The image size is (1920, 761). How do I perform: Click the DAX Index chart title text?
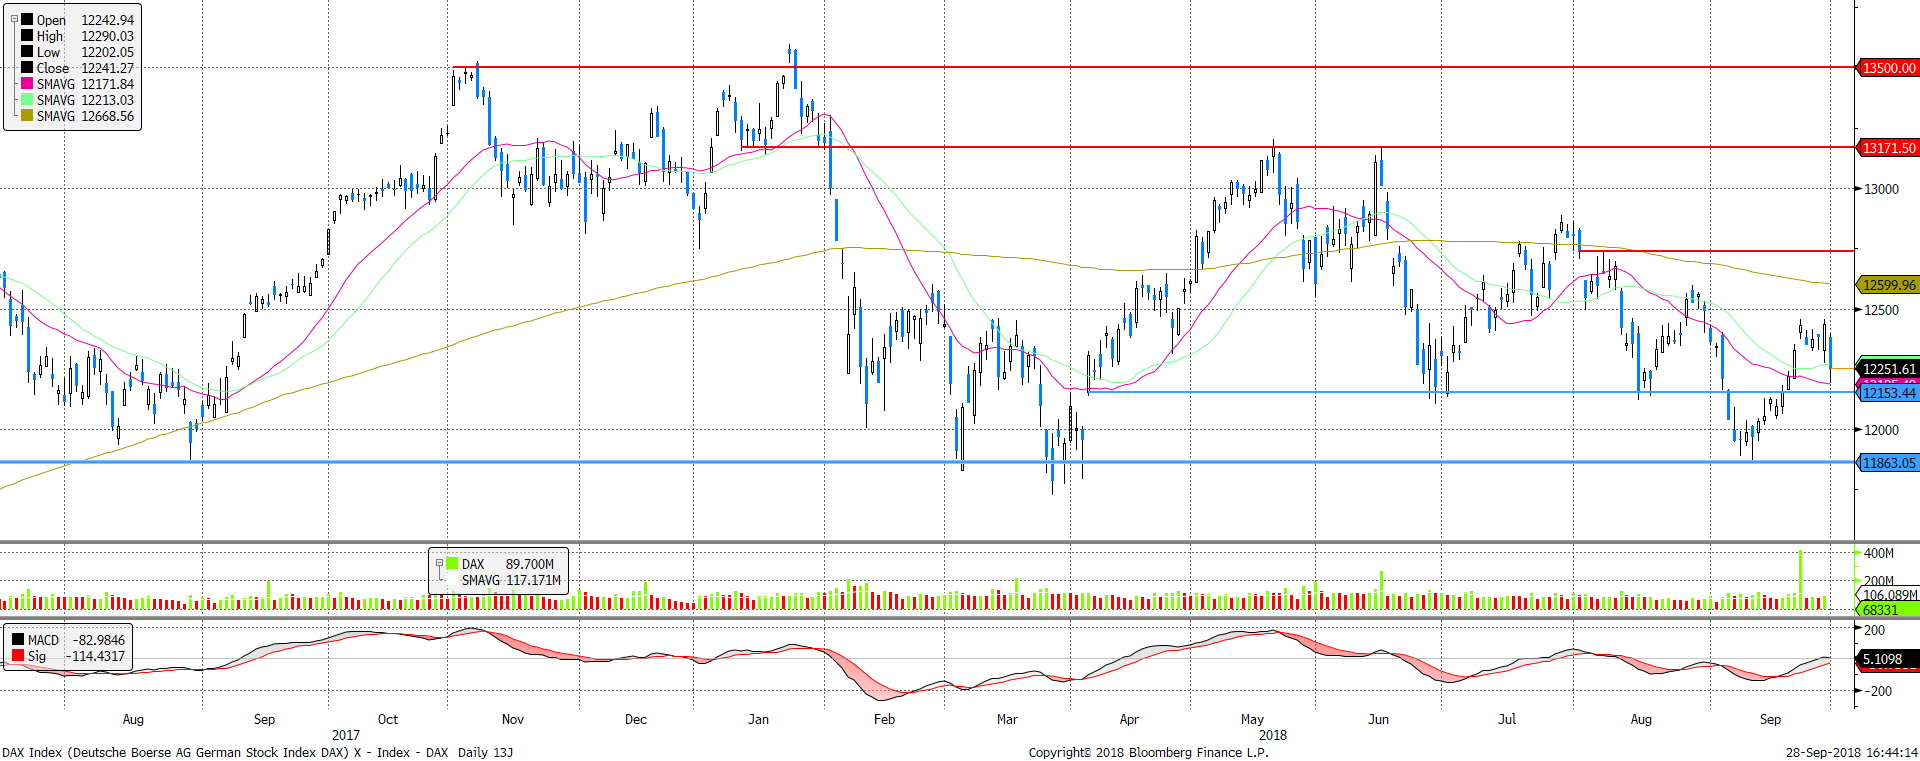point(258,752)
